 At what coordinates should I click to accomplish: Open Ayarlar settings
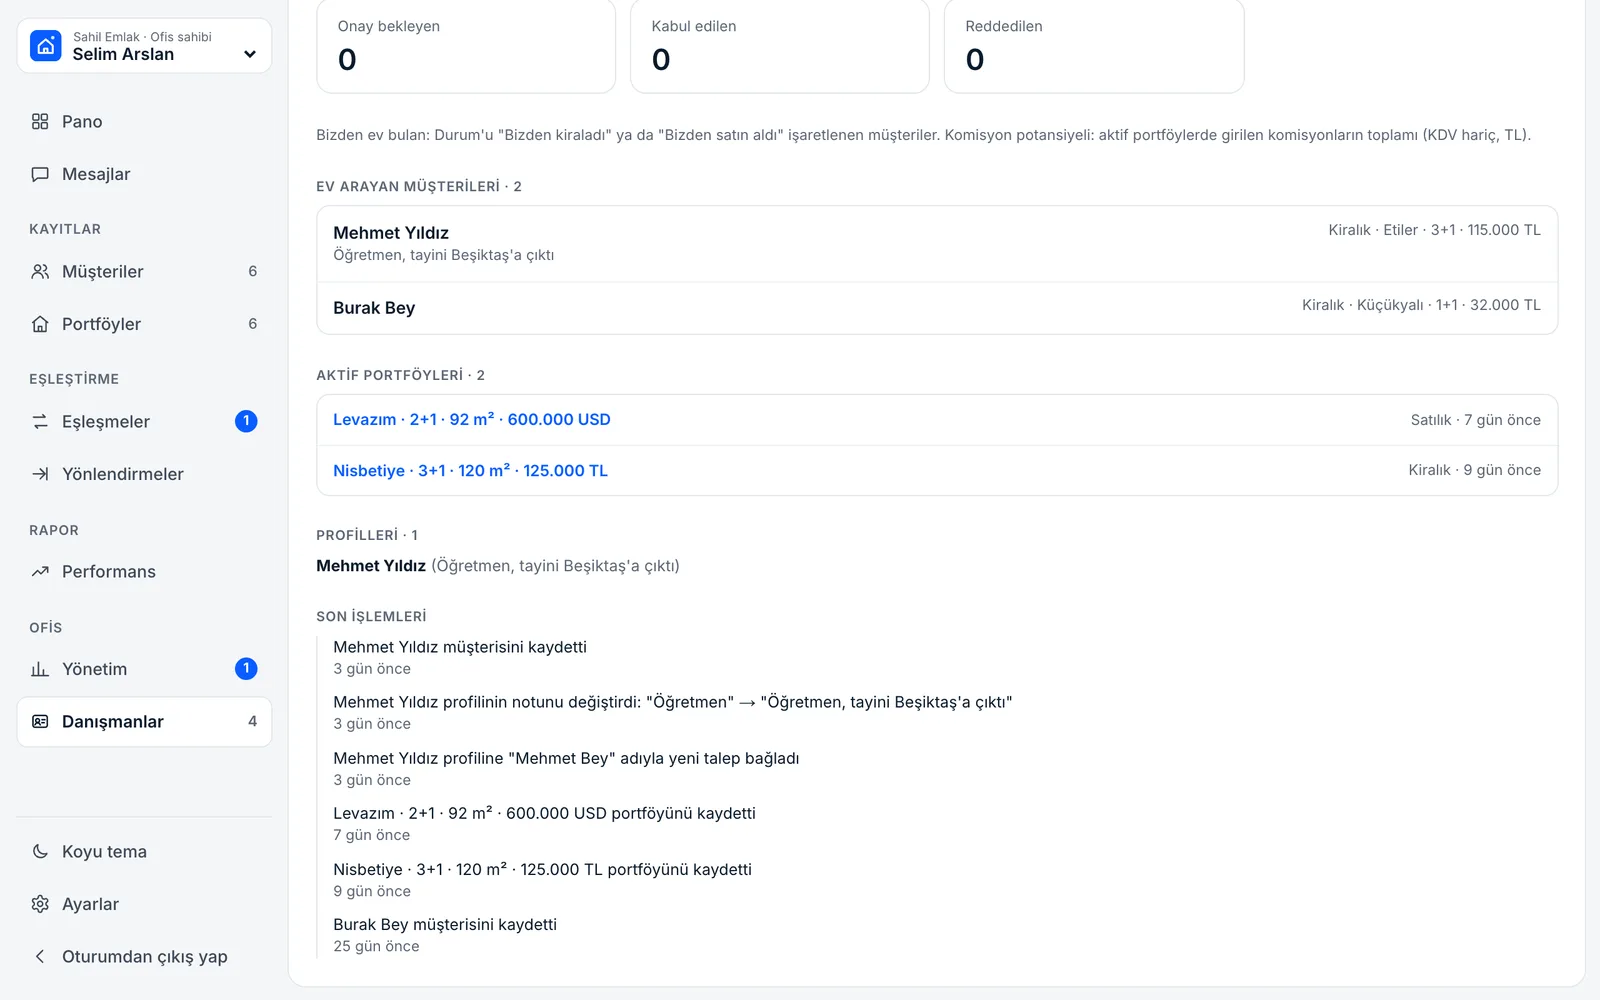[144, 904]
